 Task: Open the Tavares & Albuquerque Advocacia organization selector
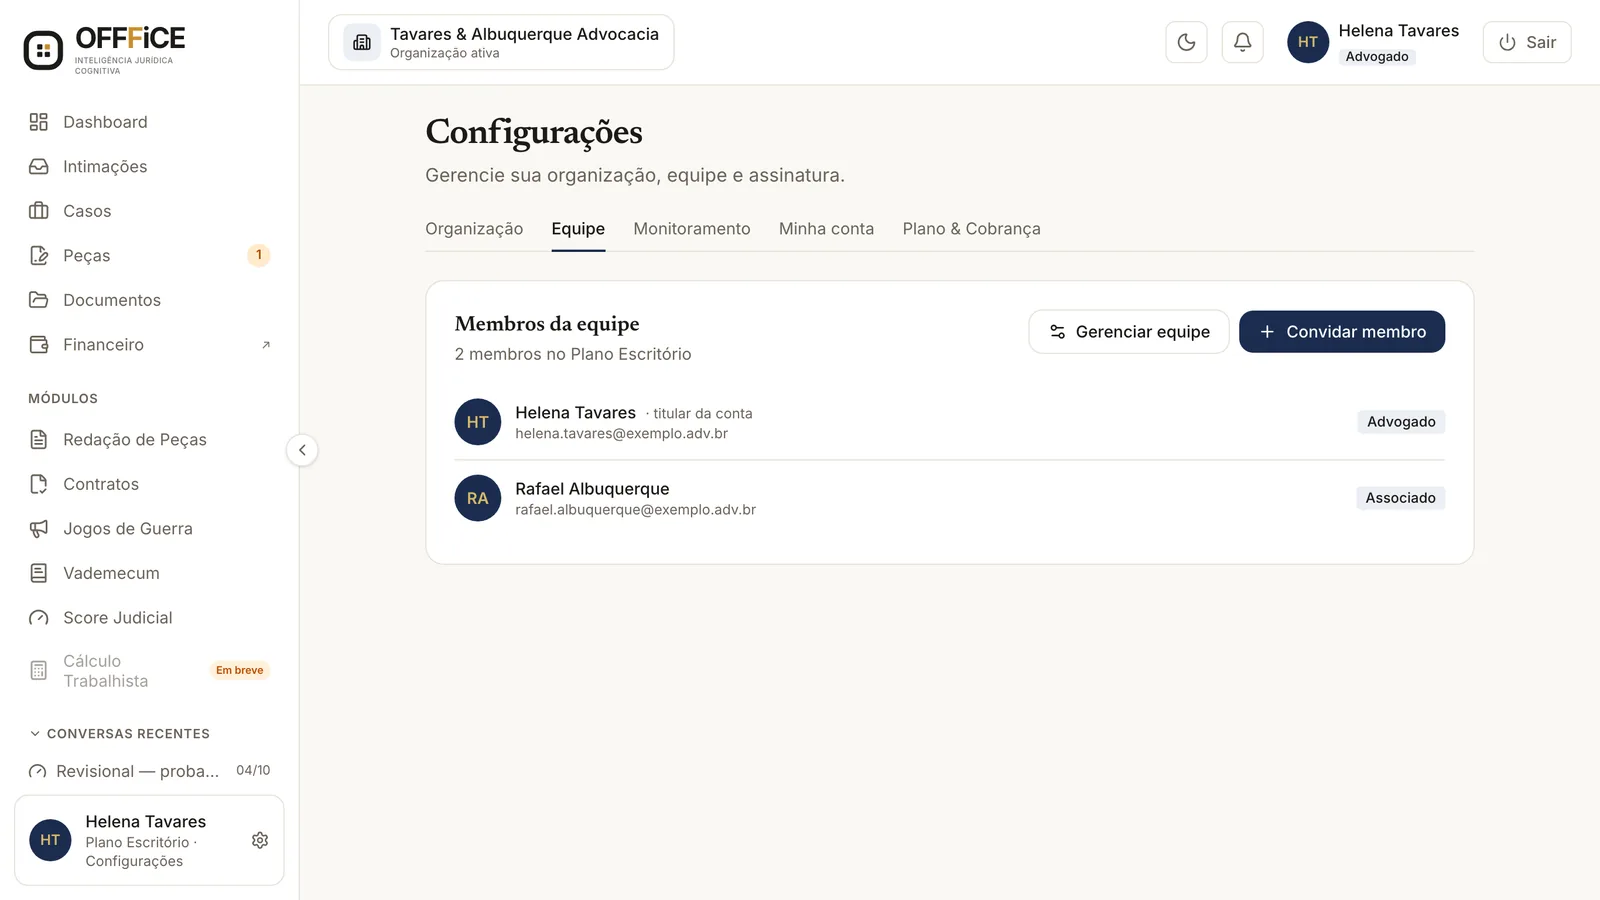501,42
